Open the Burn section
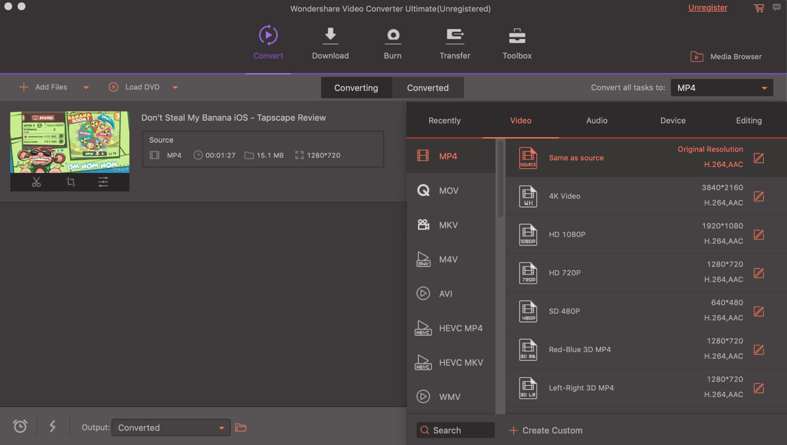This screenshot has width=787, height=445. coord(392,43)
